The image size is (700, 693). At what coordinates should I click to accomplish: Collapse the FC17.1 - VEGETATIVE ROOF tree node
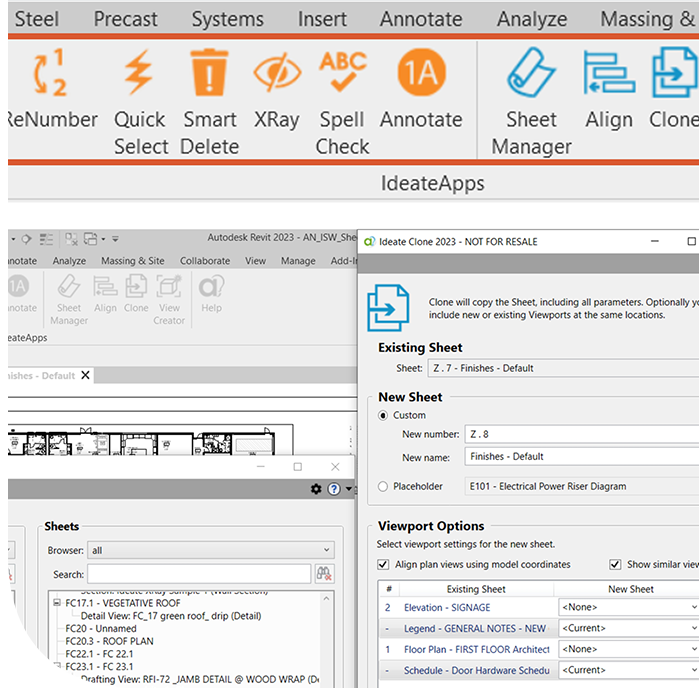point(57,603)
